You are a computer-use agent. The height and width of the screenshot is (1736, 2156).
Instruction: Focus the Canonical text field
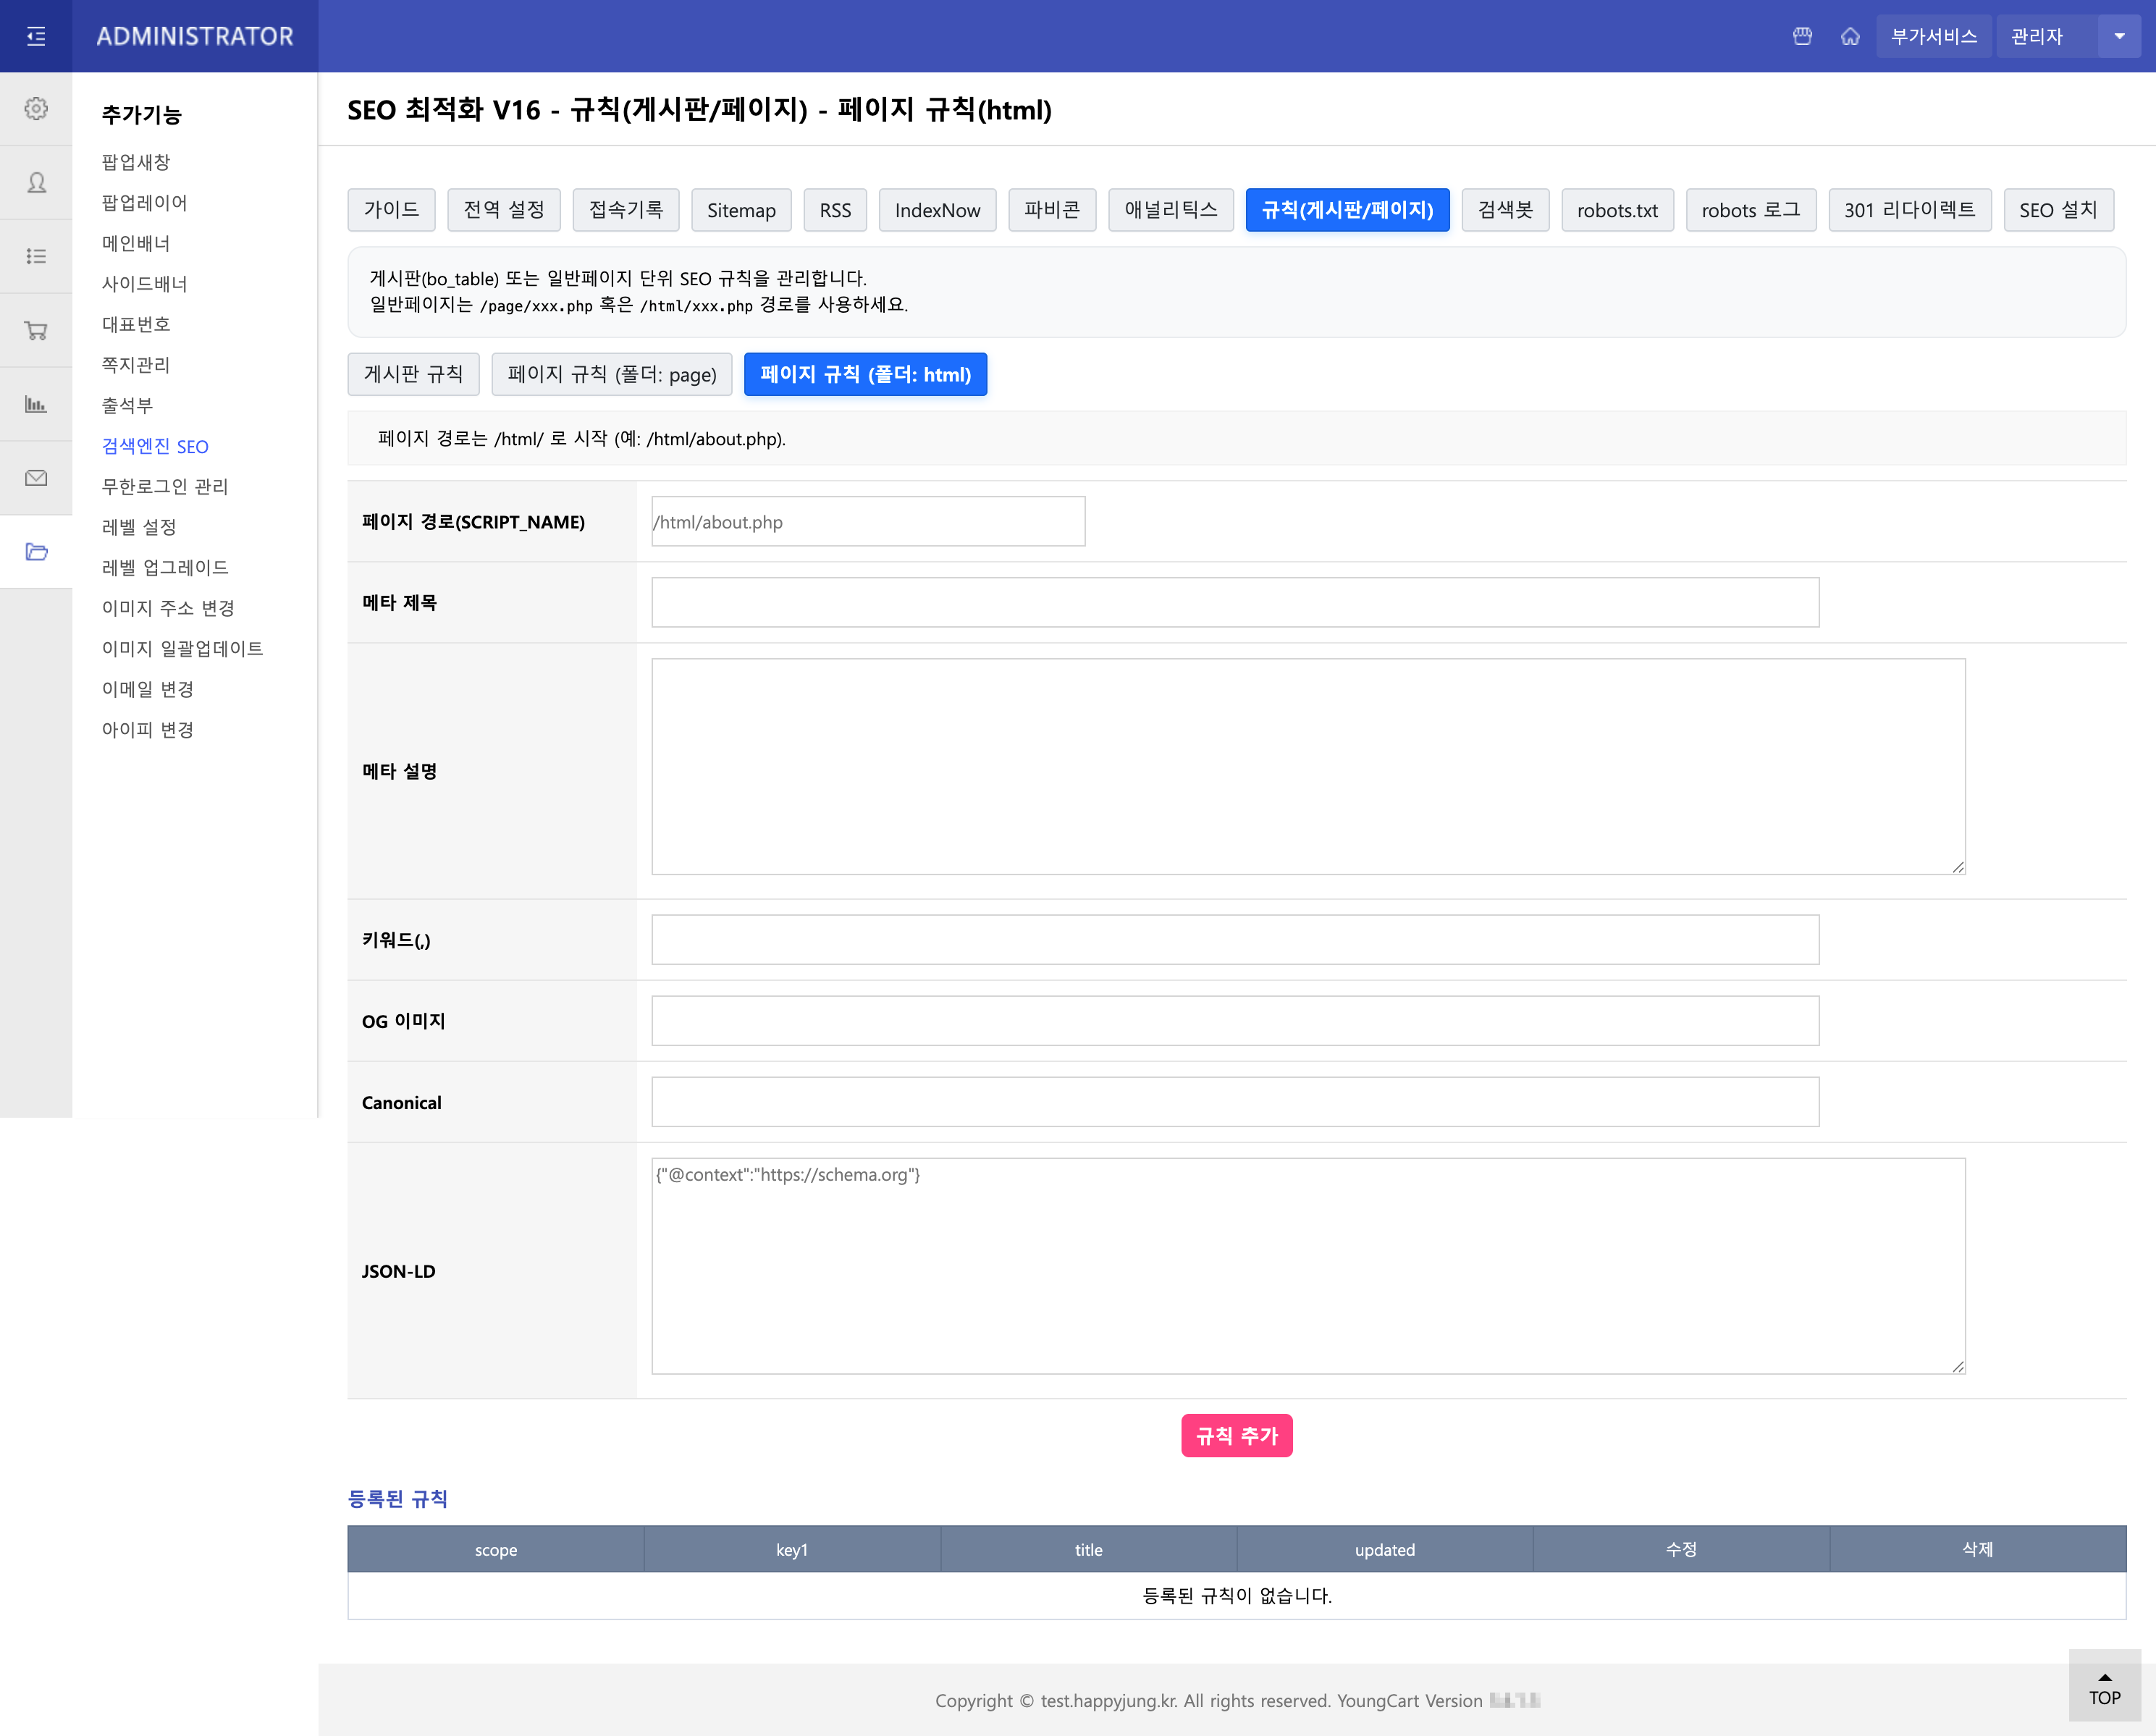[1234, 1102]
